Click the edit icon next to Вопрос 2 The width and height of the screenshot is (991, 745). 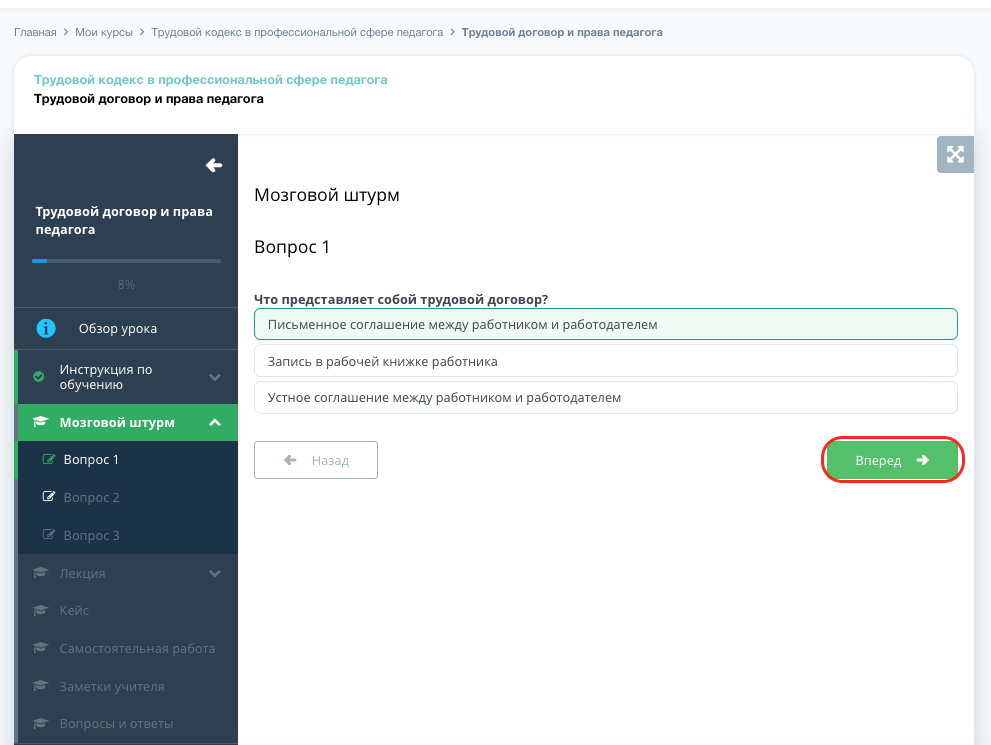pyautogui.click(x=48, y=497)
